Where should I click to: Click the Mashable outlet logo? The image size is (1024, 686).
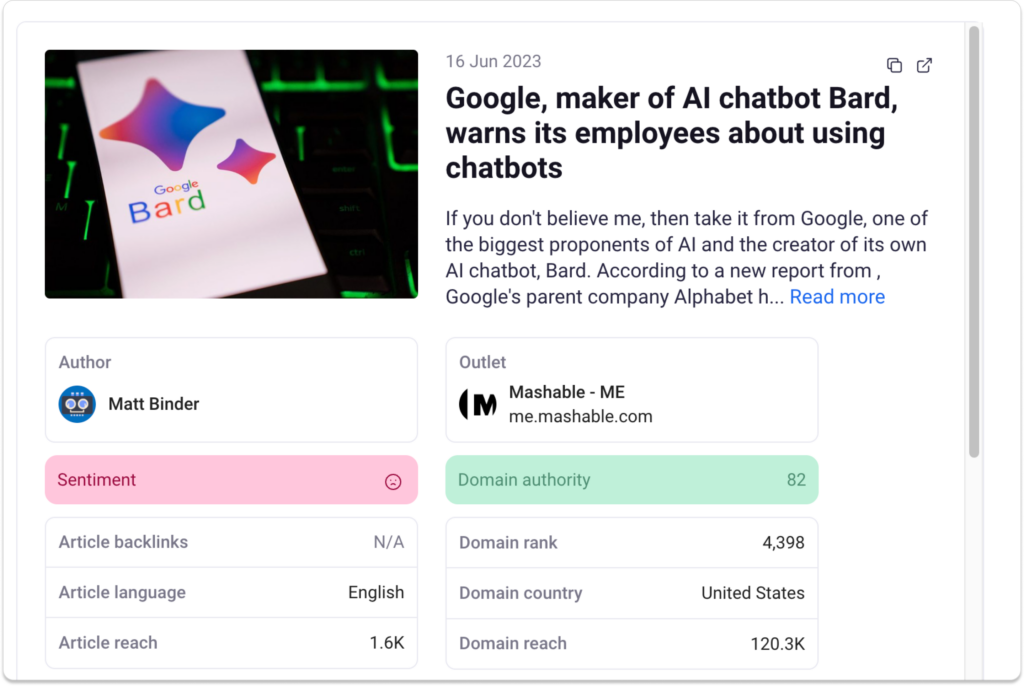pos(478,404)
